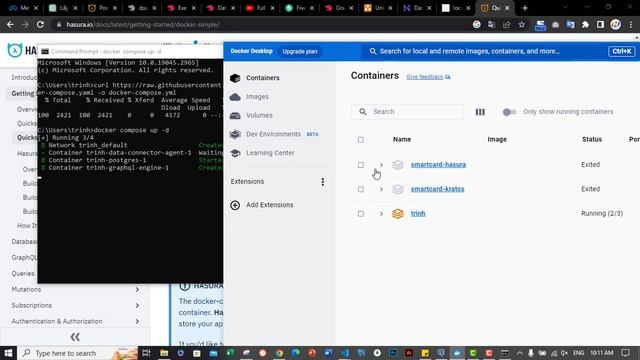Click Add Extensions plus icon
The height and width of the screenshot is (360, 640).
235,205
